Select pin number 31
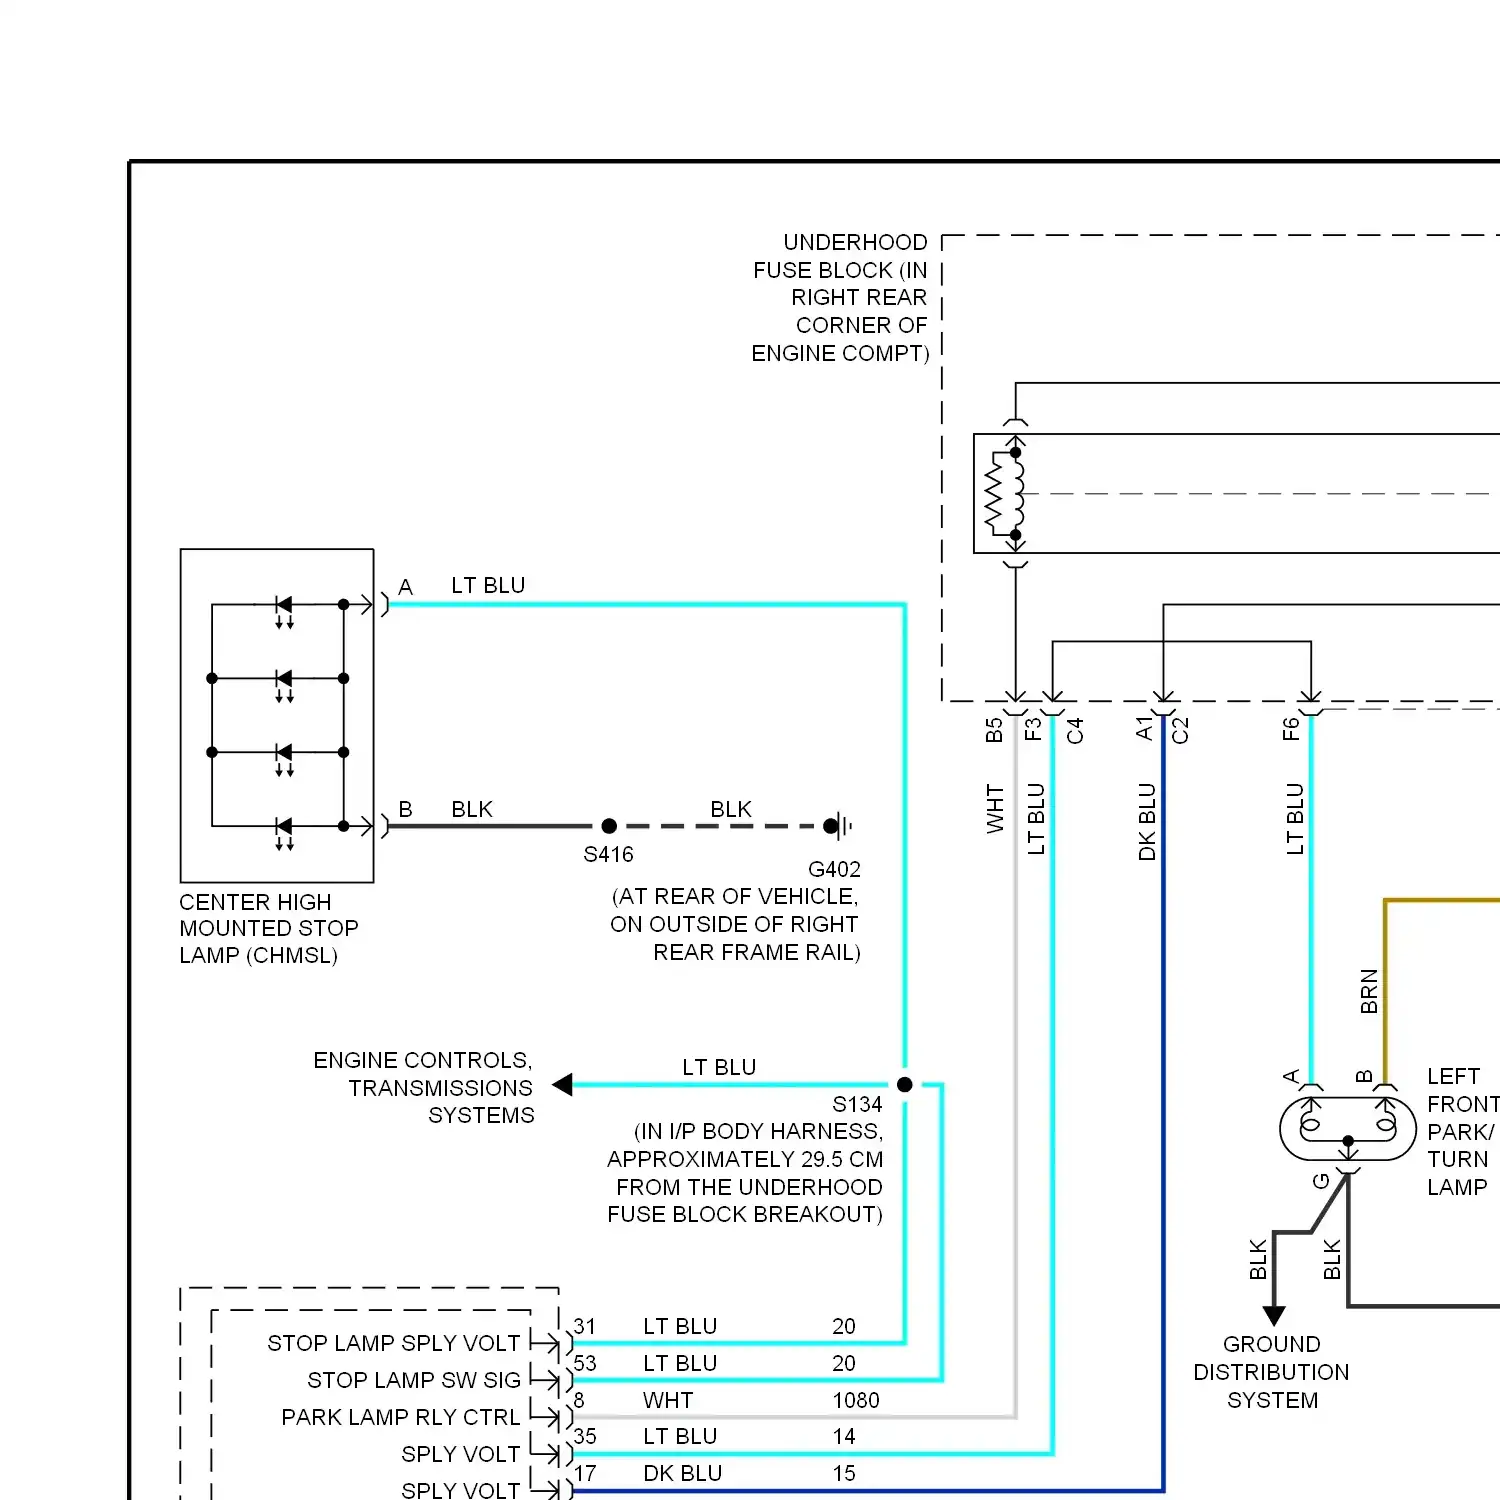 (x=585, y=1326)
